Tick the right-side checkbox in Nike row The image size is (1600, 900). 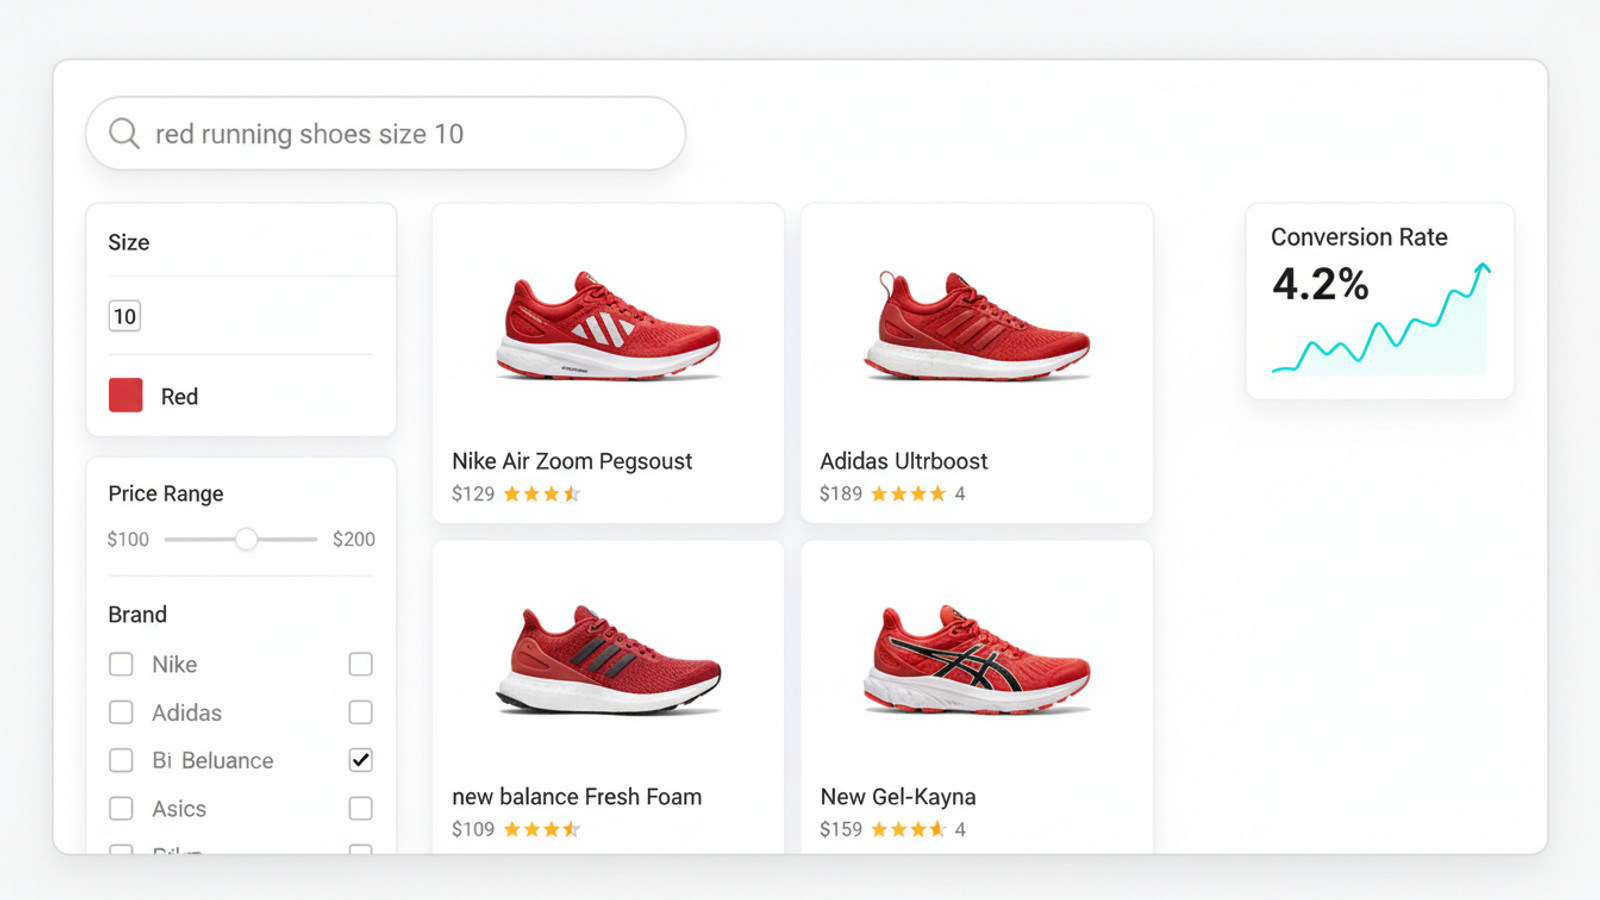pyautogui.click(x=361, y=664)
